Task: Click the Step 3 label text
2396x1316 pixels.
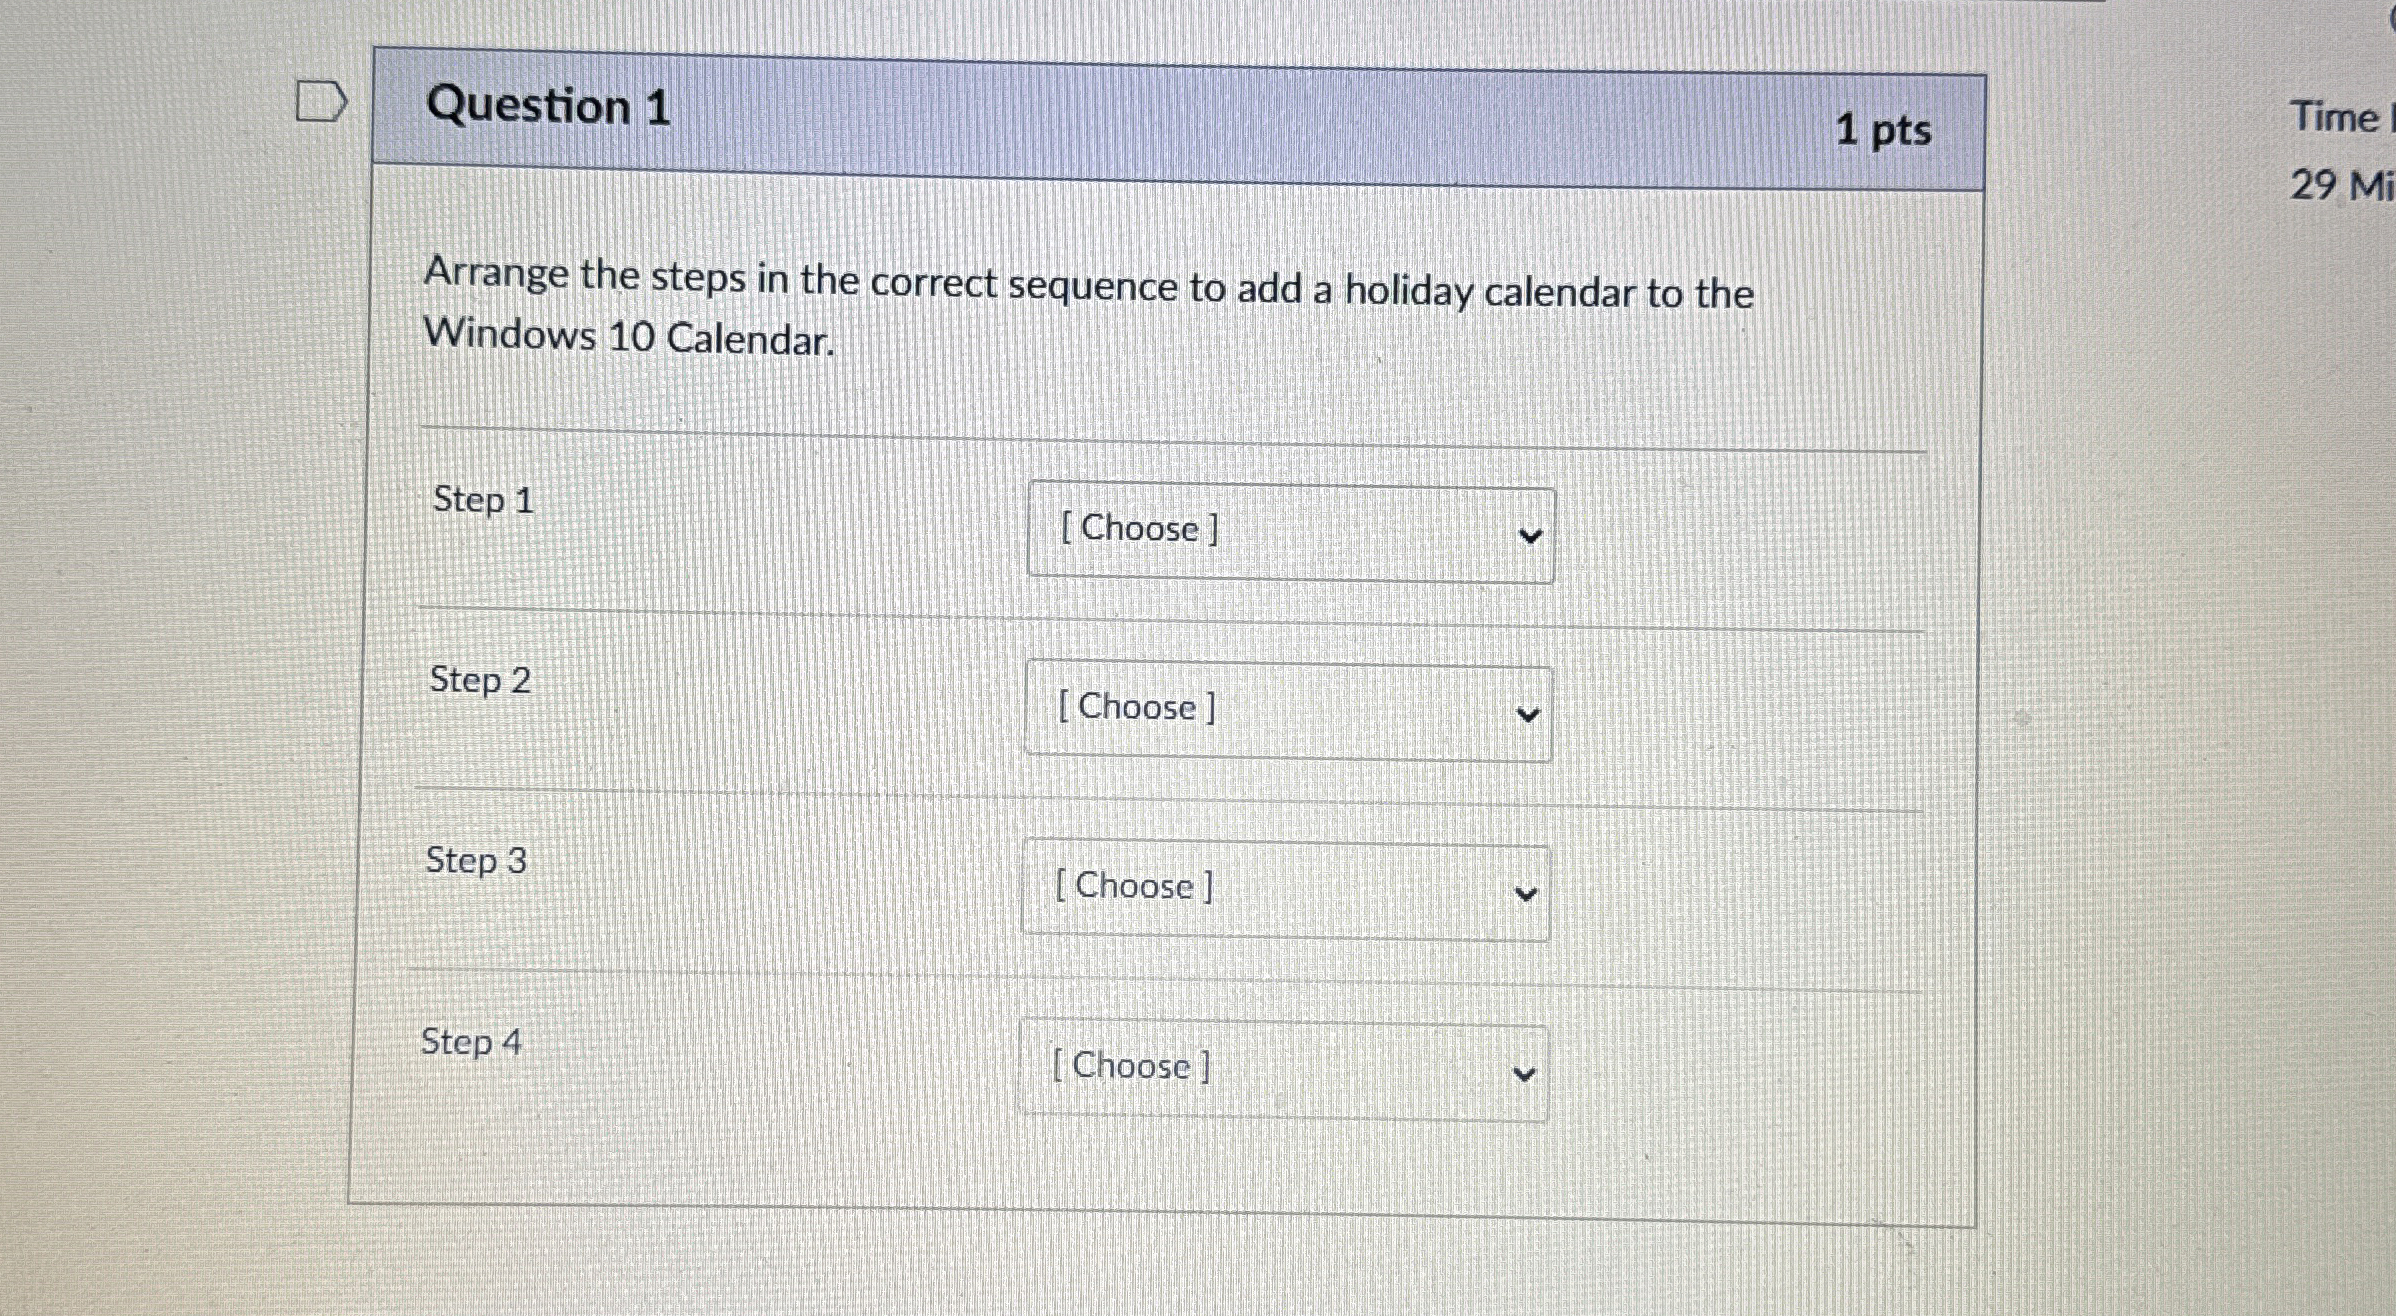Action: [477, 860]
